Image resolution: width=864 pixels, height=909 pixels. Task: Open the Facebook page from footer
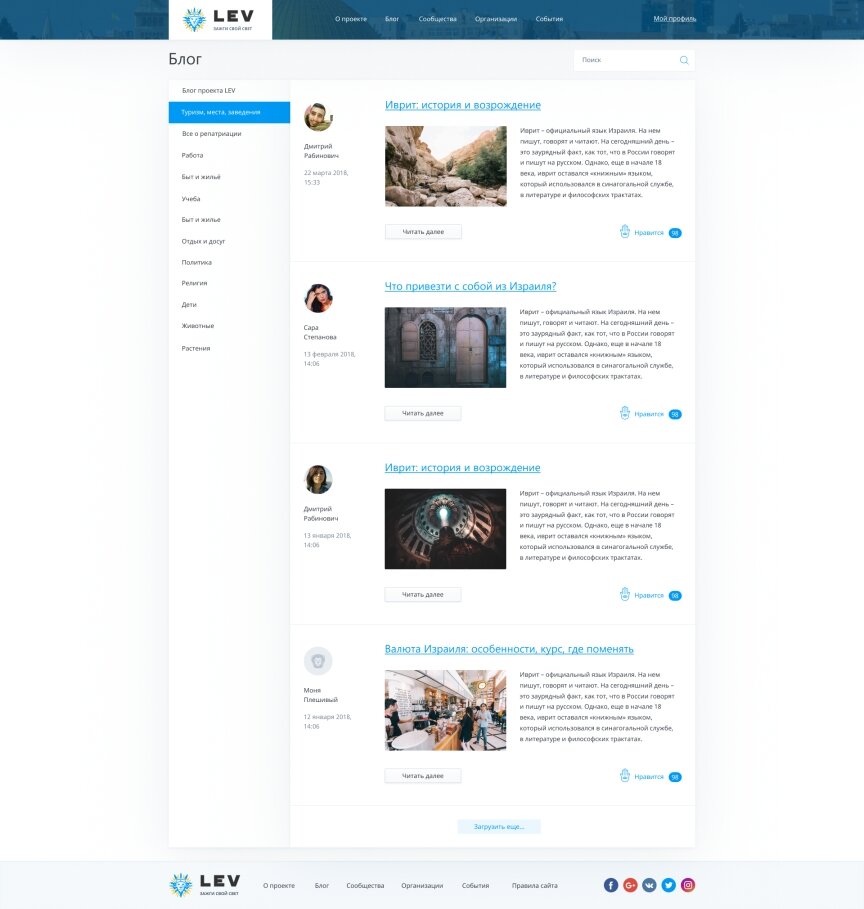pyautogui.click(x=611, y=885)
